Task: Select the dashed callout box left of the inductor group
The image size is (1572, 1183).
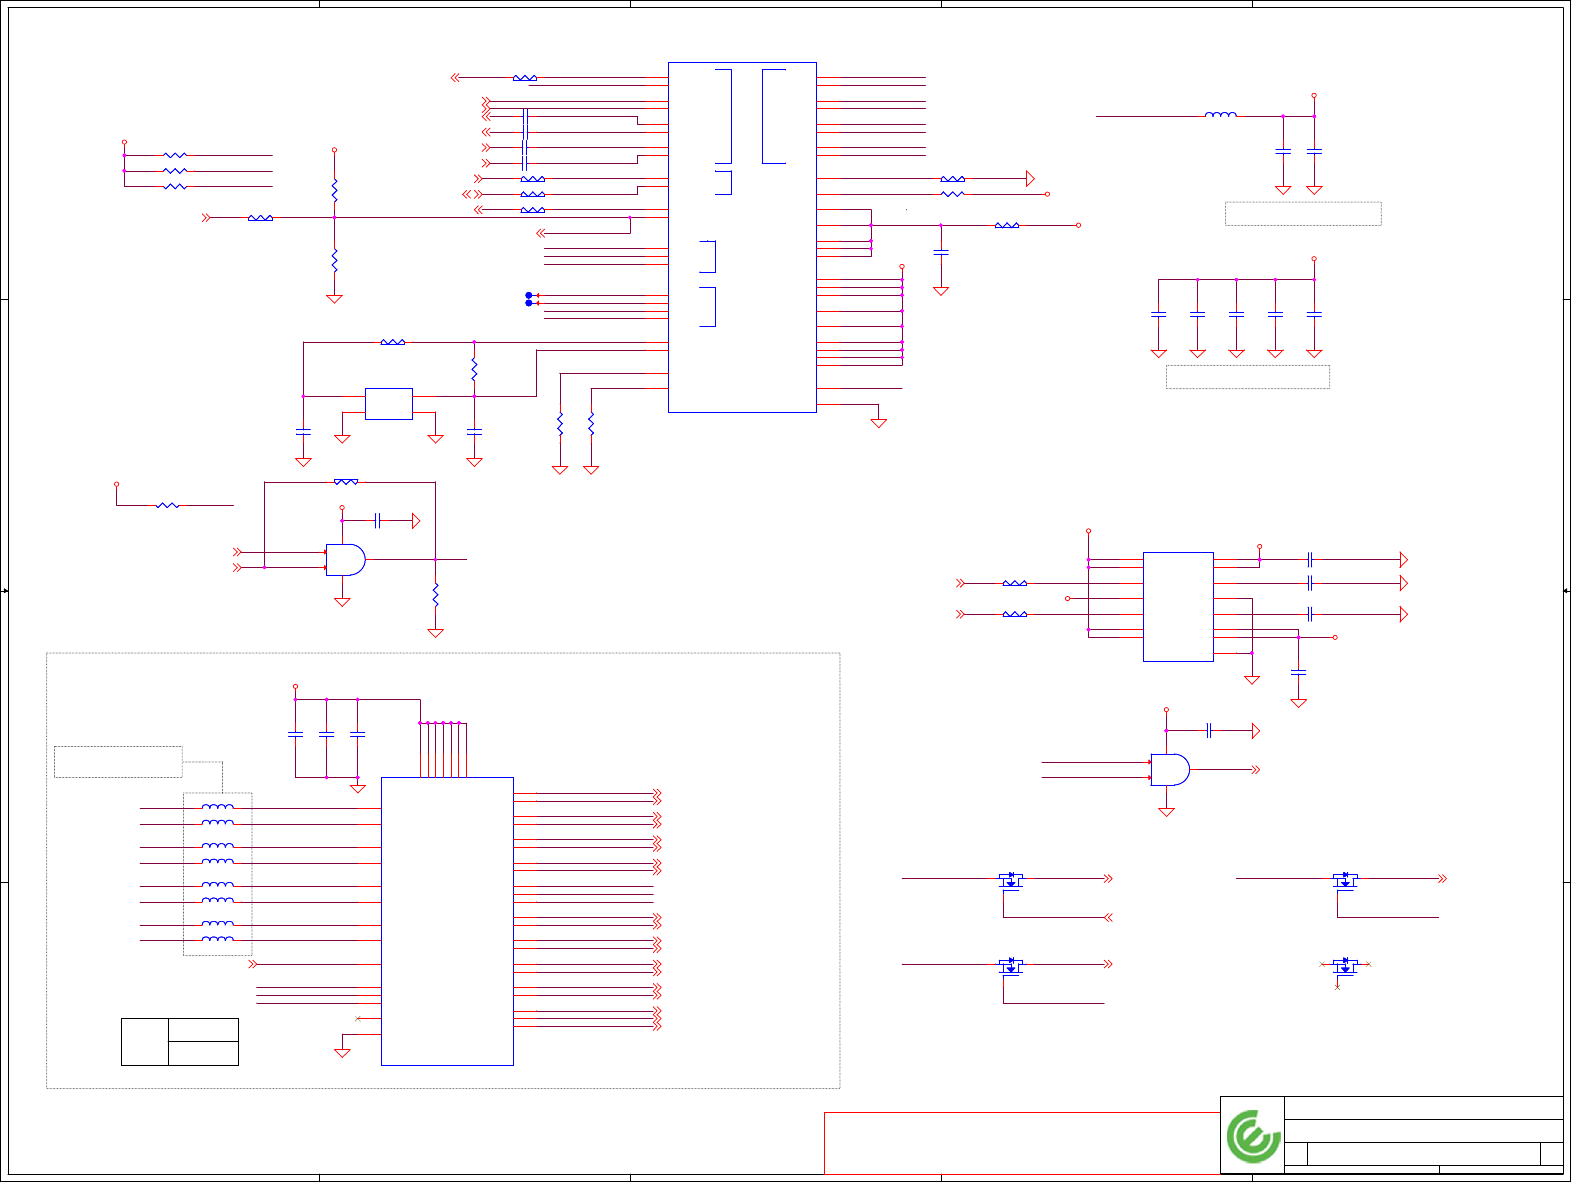Action: pos(118,762)
